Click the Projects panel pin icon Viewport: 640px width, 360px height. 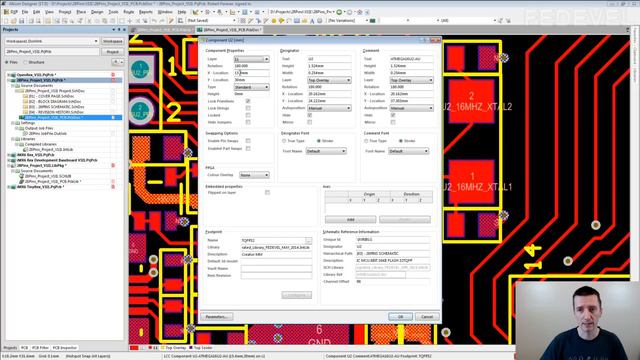pos(119,30)
